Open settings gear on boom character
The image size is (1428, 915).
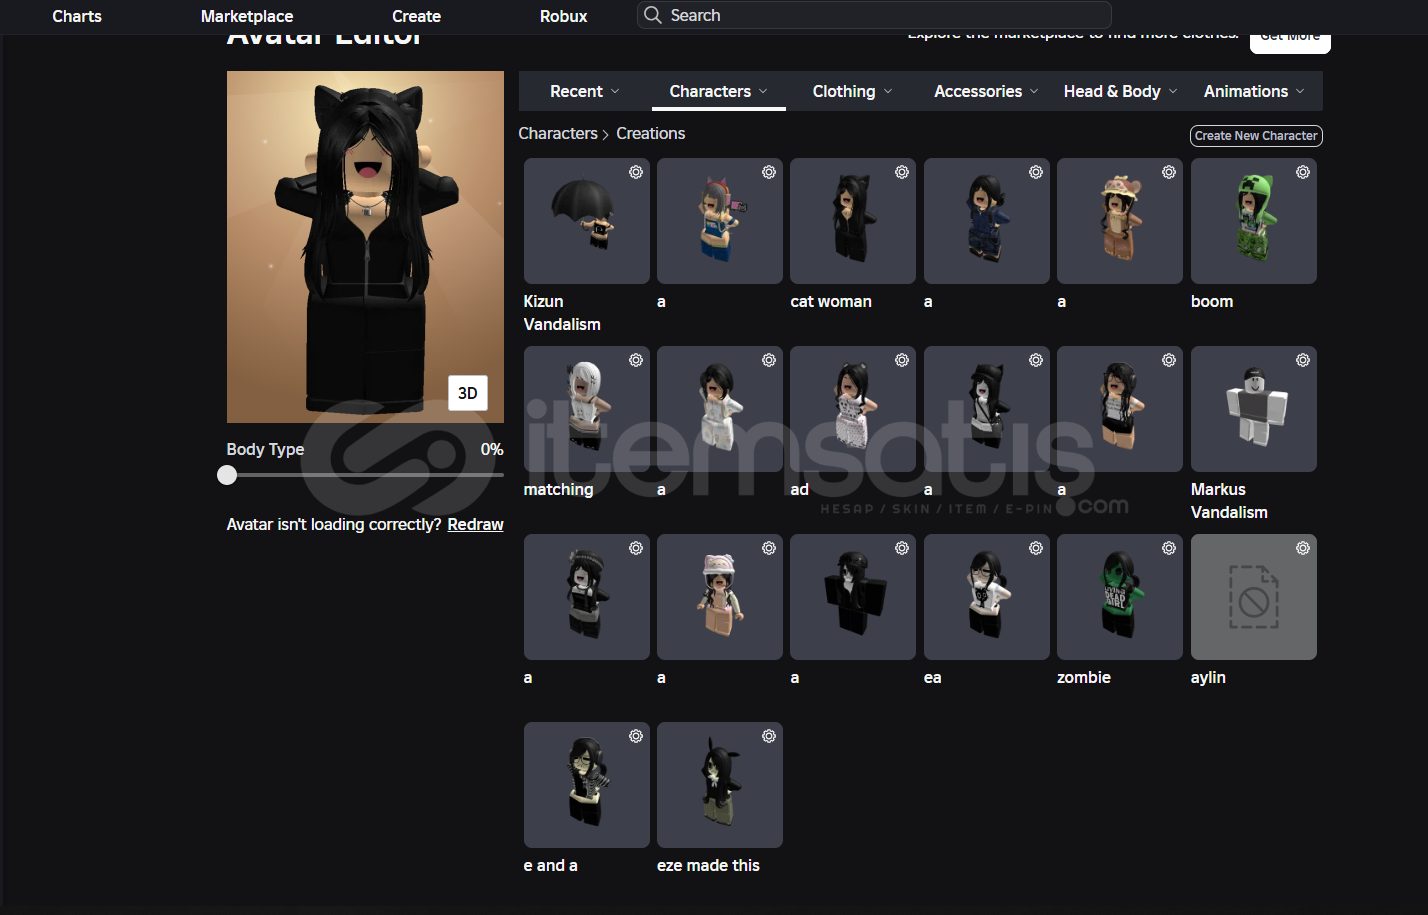pyautogui.click(x=1303, y=172)
